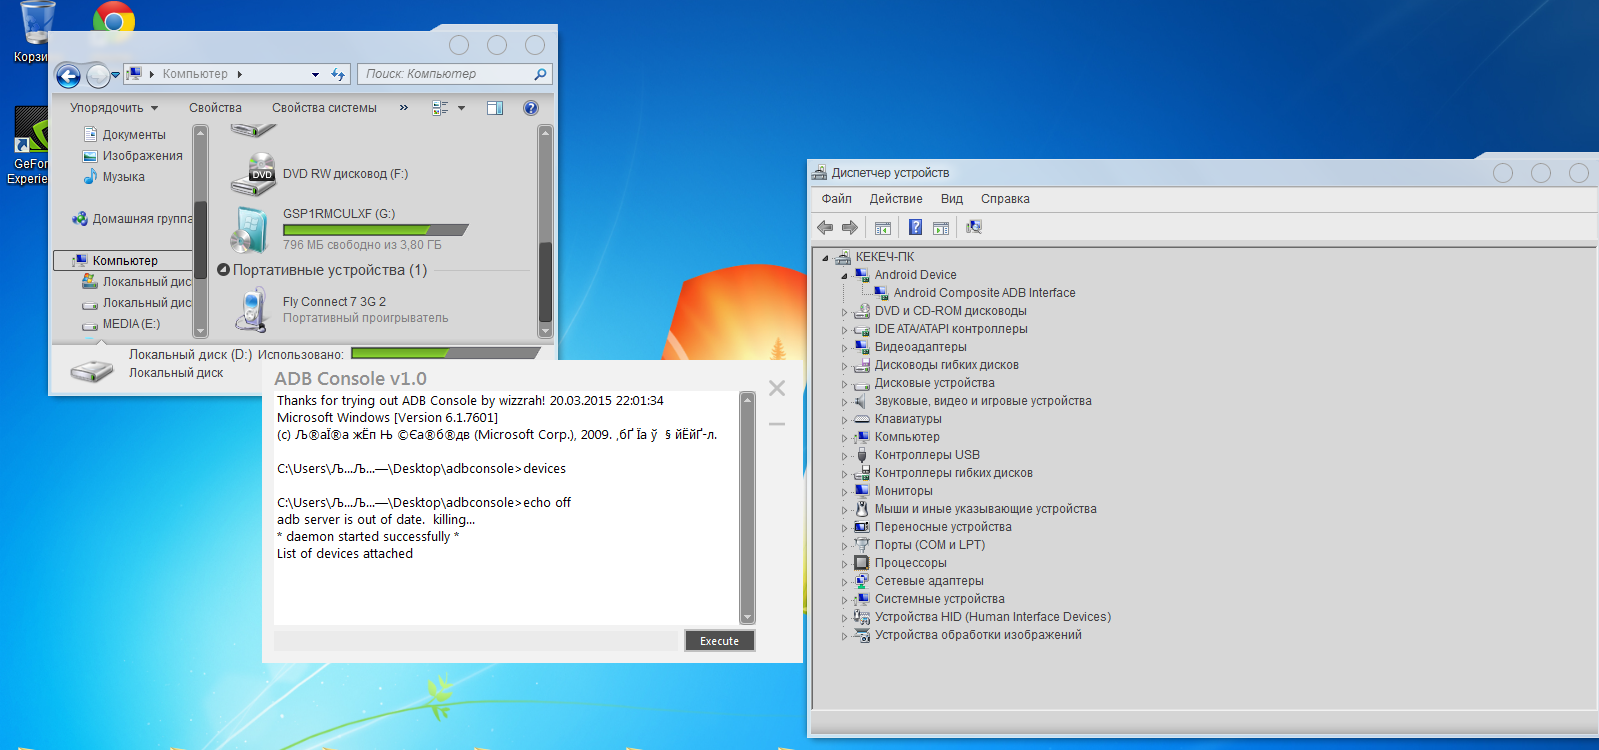Expand Контроллеры USB node

(x=844, y=456)
